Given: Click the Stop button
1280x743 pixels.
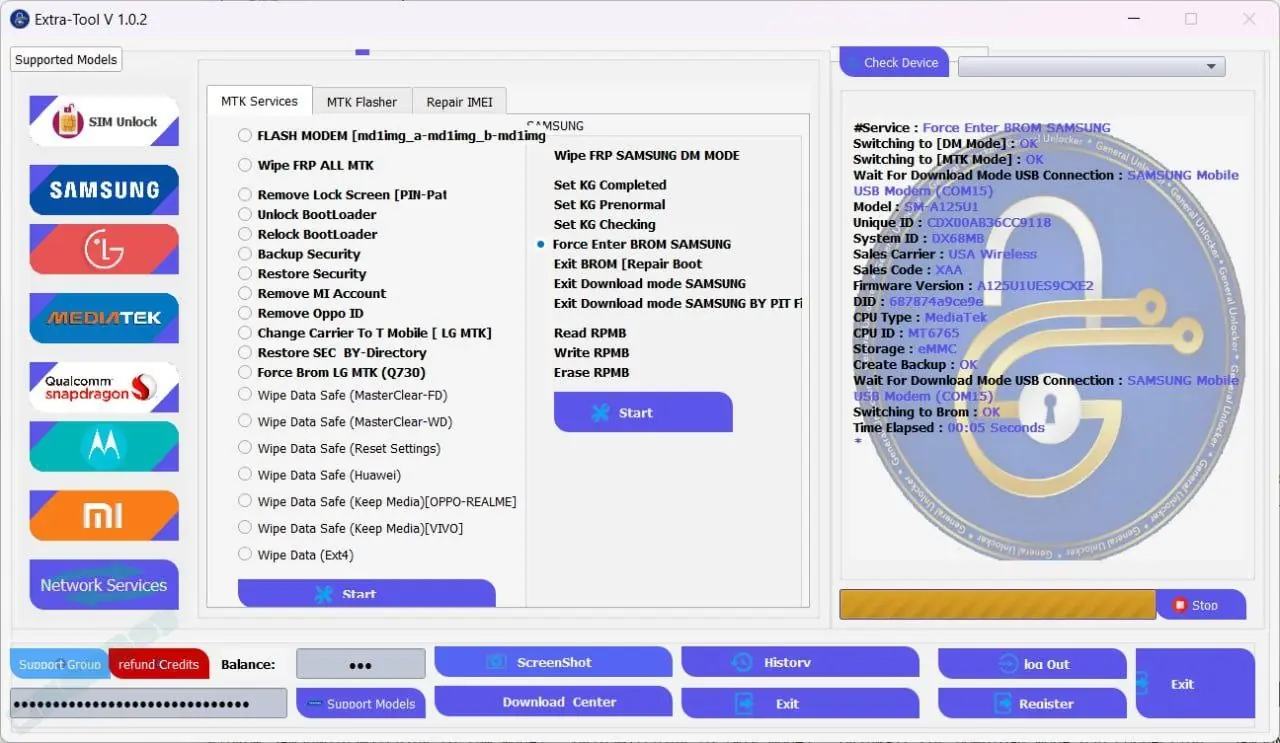Looking at the screenshot, I should click(x=1201, y=605).
